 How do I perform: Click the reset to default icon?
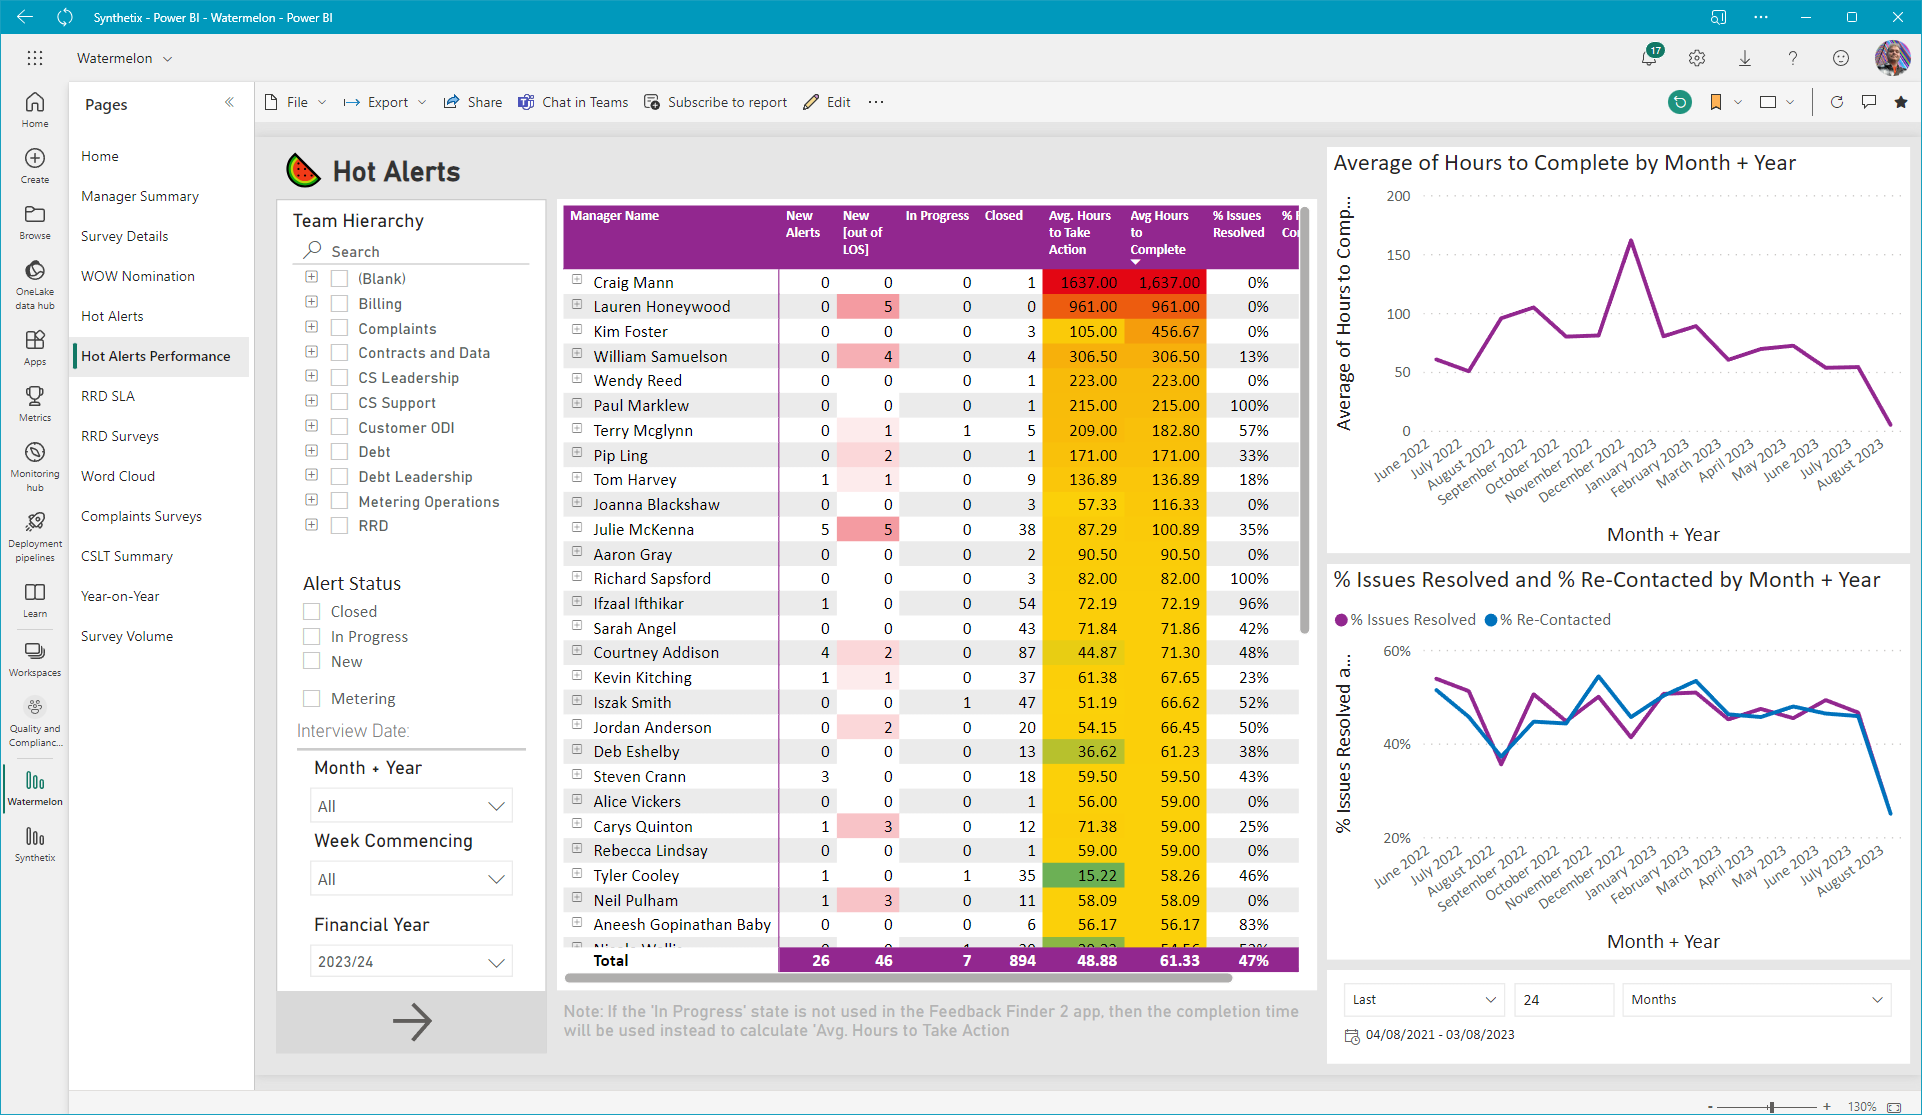1680,102
